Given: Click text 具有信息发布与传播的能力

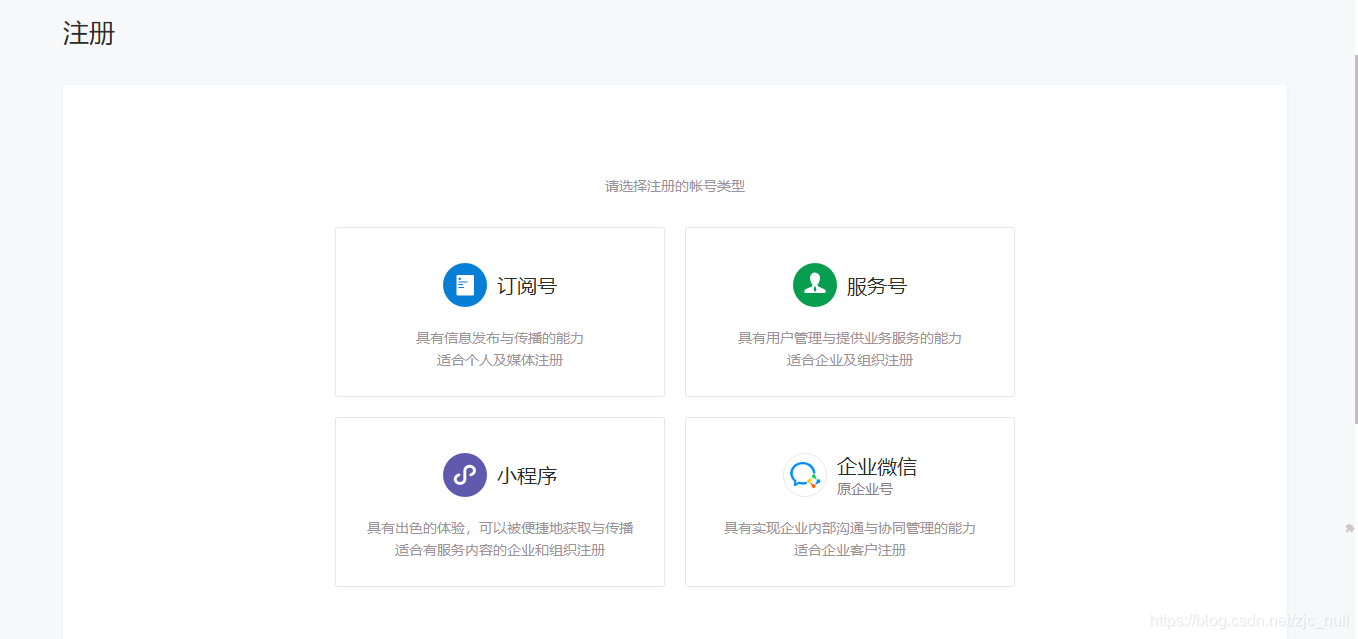Looking at the screenshot, I should pyautogui.click(x=500, y=338).
